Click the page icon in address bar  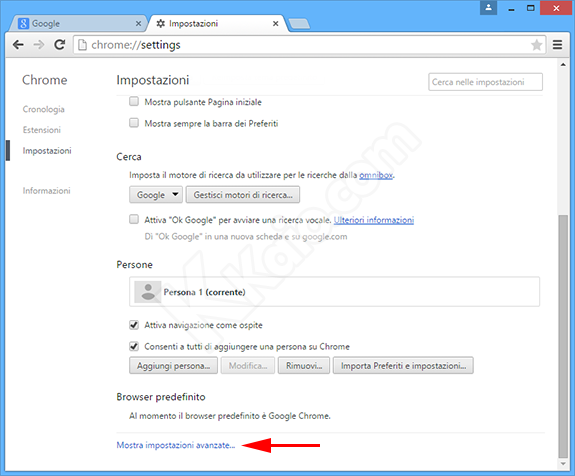[x=83, y=45]
